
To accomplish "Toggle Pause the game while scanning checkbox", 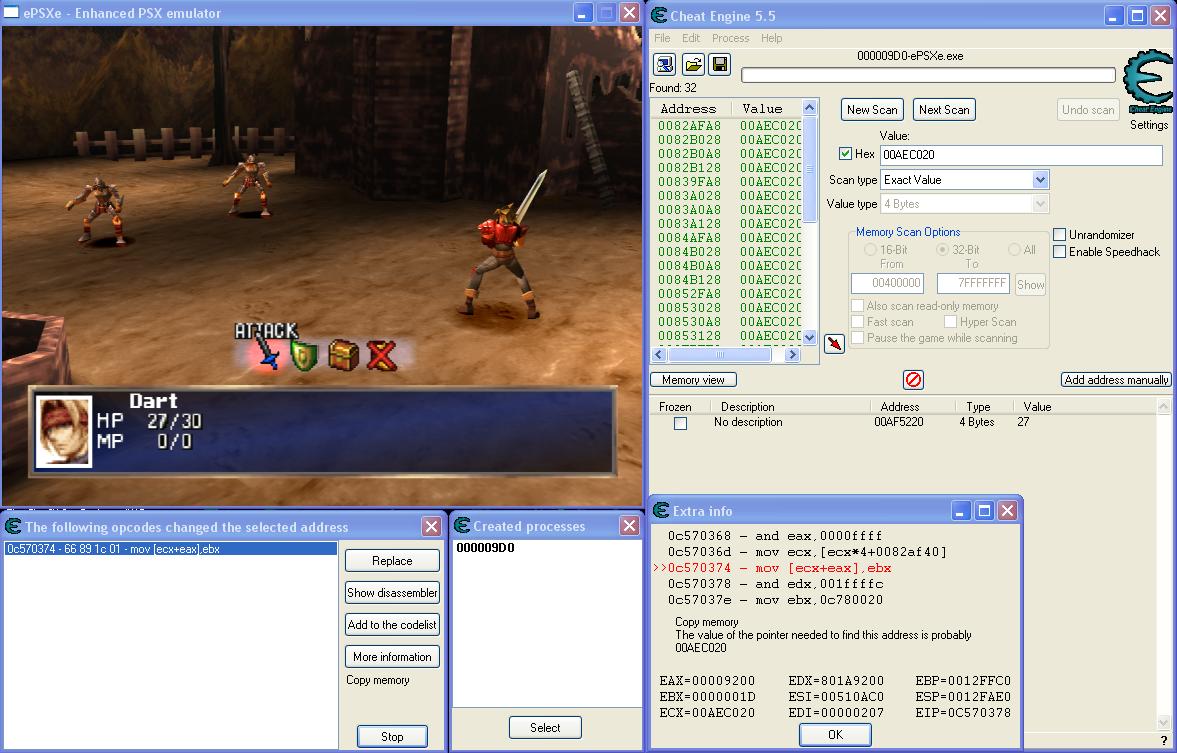I will point(857,338).
